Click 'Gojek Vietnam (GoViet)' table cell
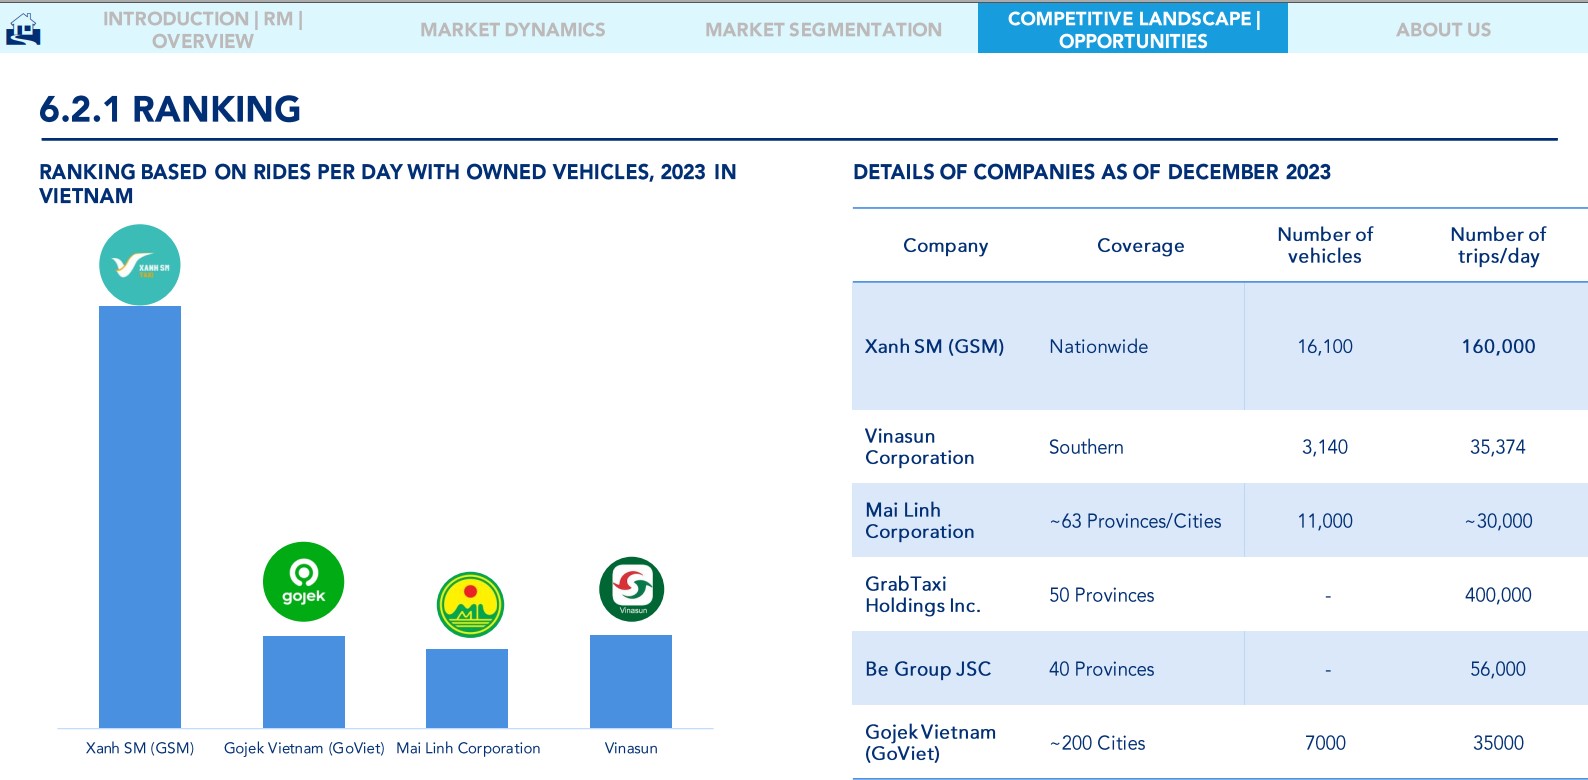Screen dimensions: 1588x780 pyautogui.click(x=930, y=743)
